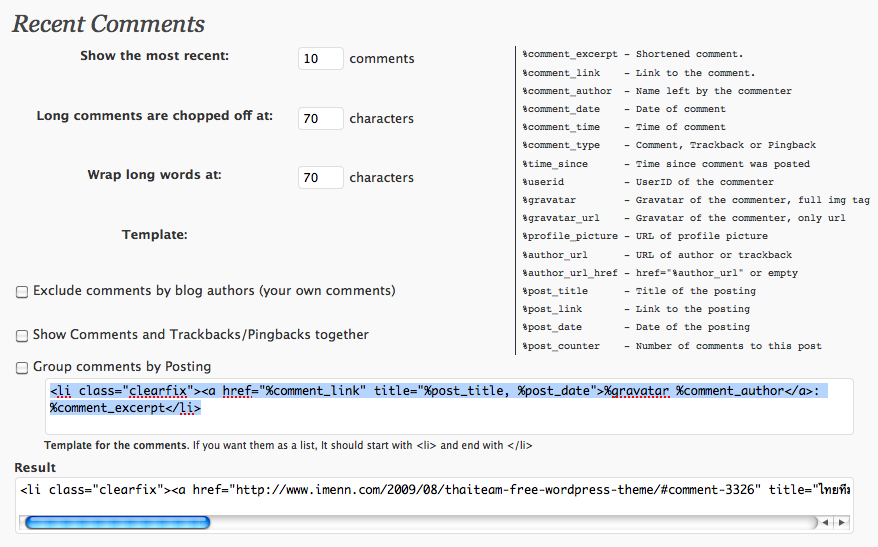Viewport: 878px width, 547px height.
Task: Focus the long comments chop-off characters field
Action: point(320,119)
